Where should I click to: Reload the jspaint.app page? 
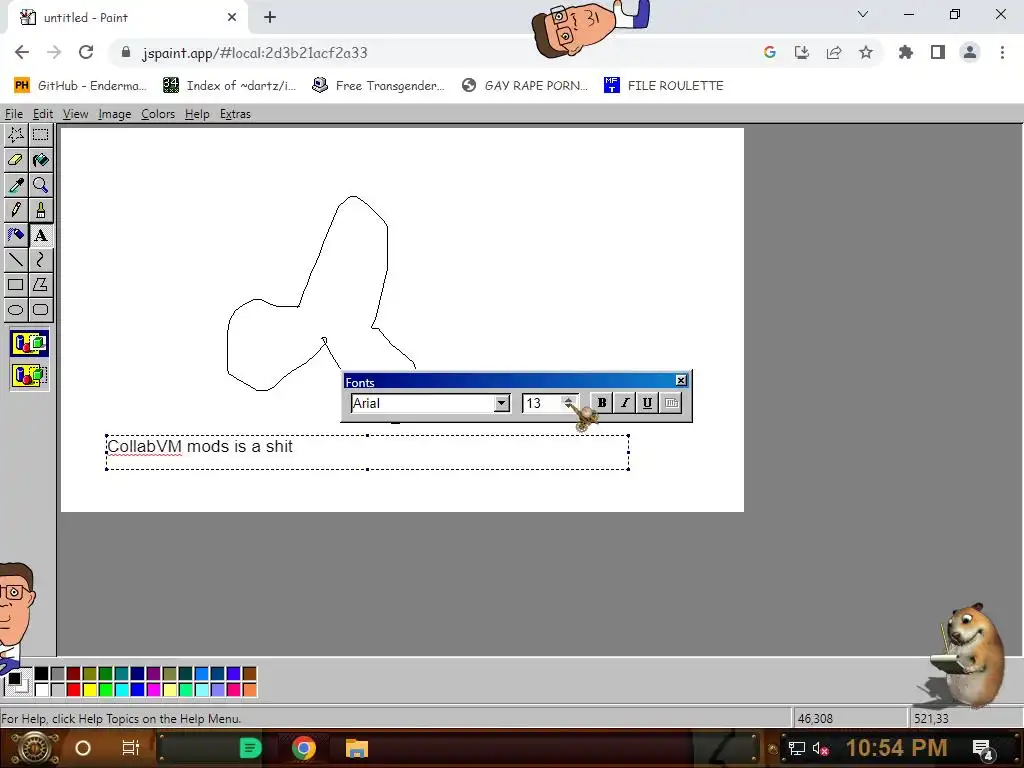click(x=86, y=52)
